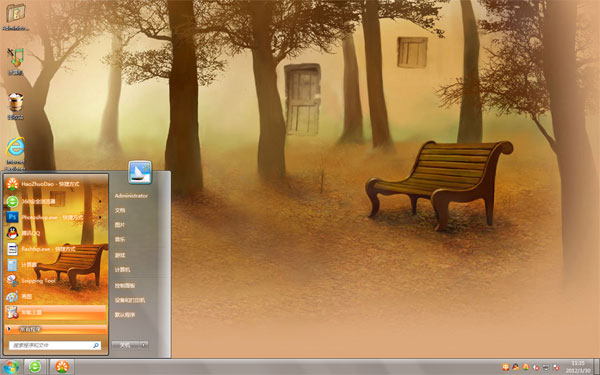
Task: Open the music-note computer icon on the desktop
Action: [16, 60]
